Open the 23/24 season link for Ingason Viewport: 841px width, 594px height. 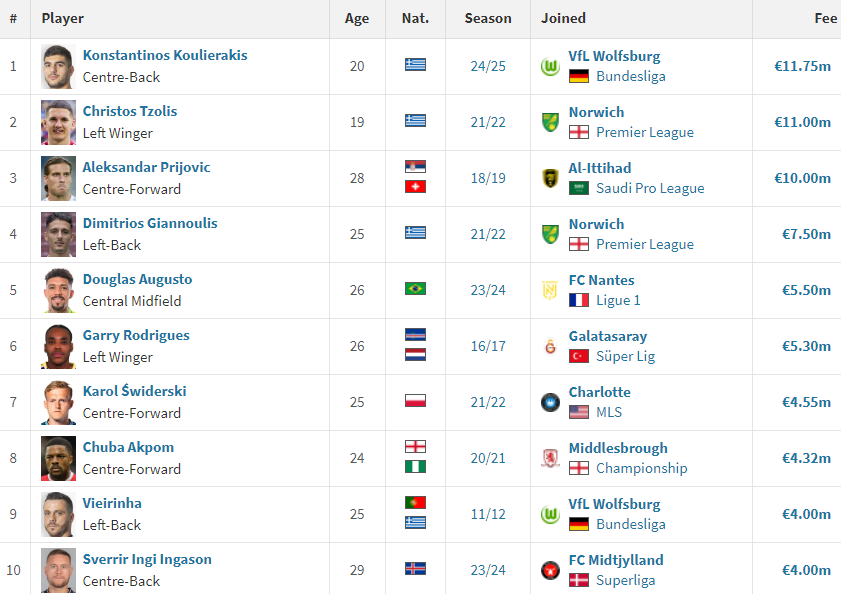488,570
